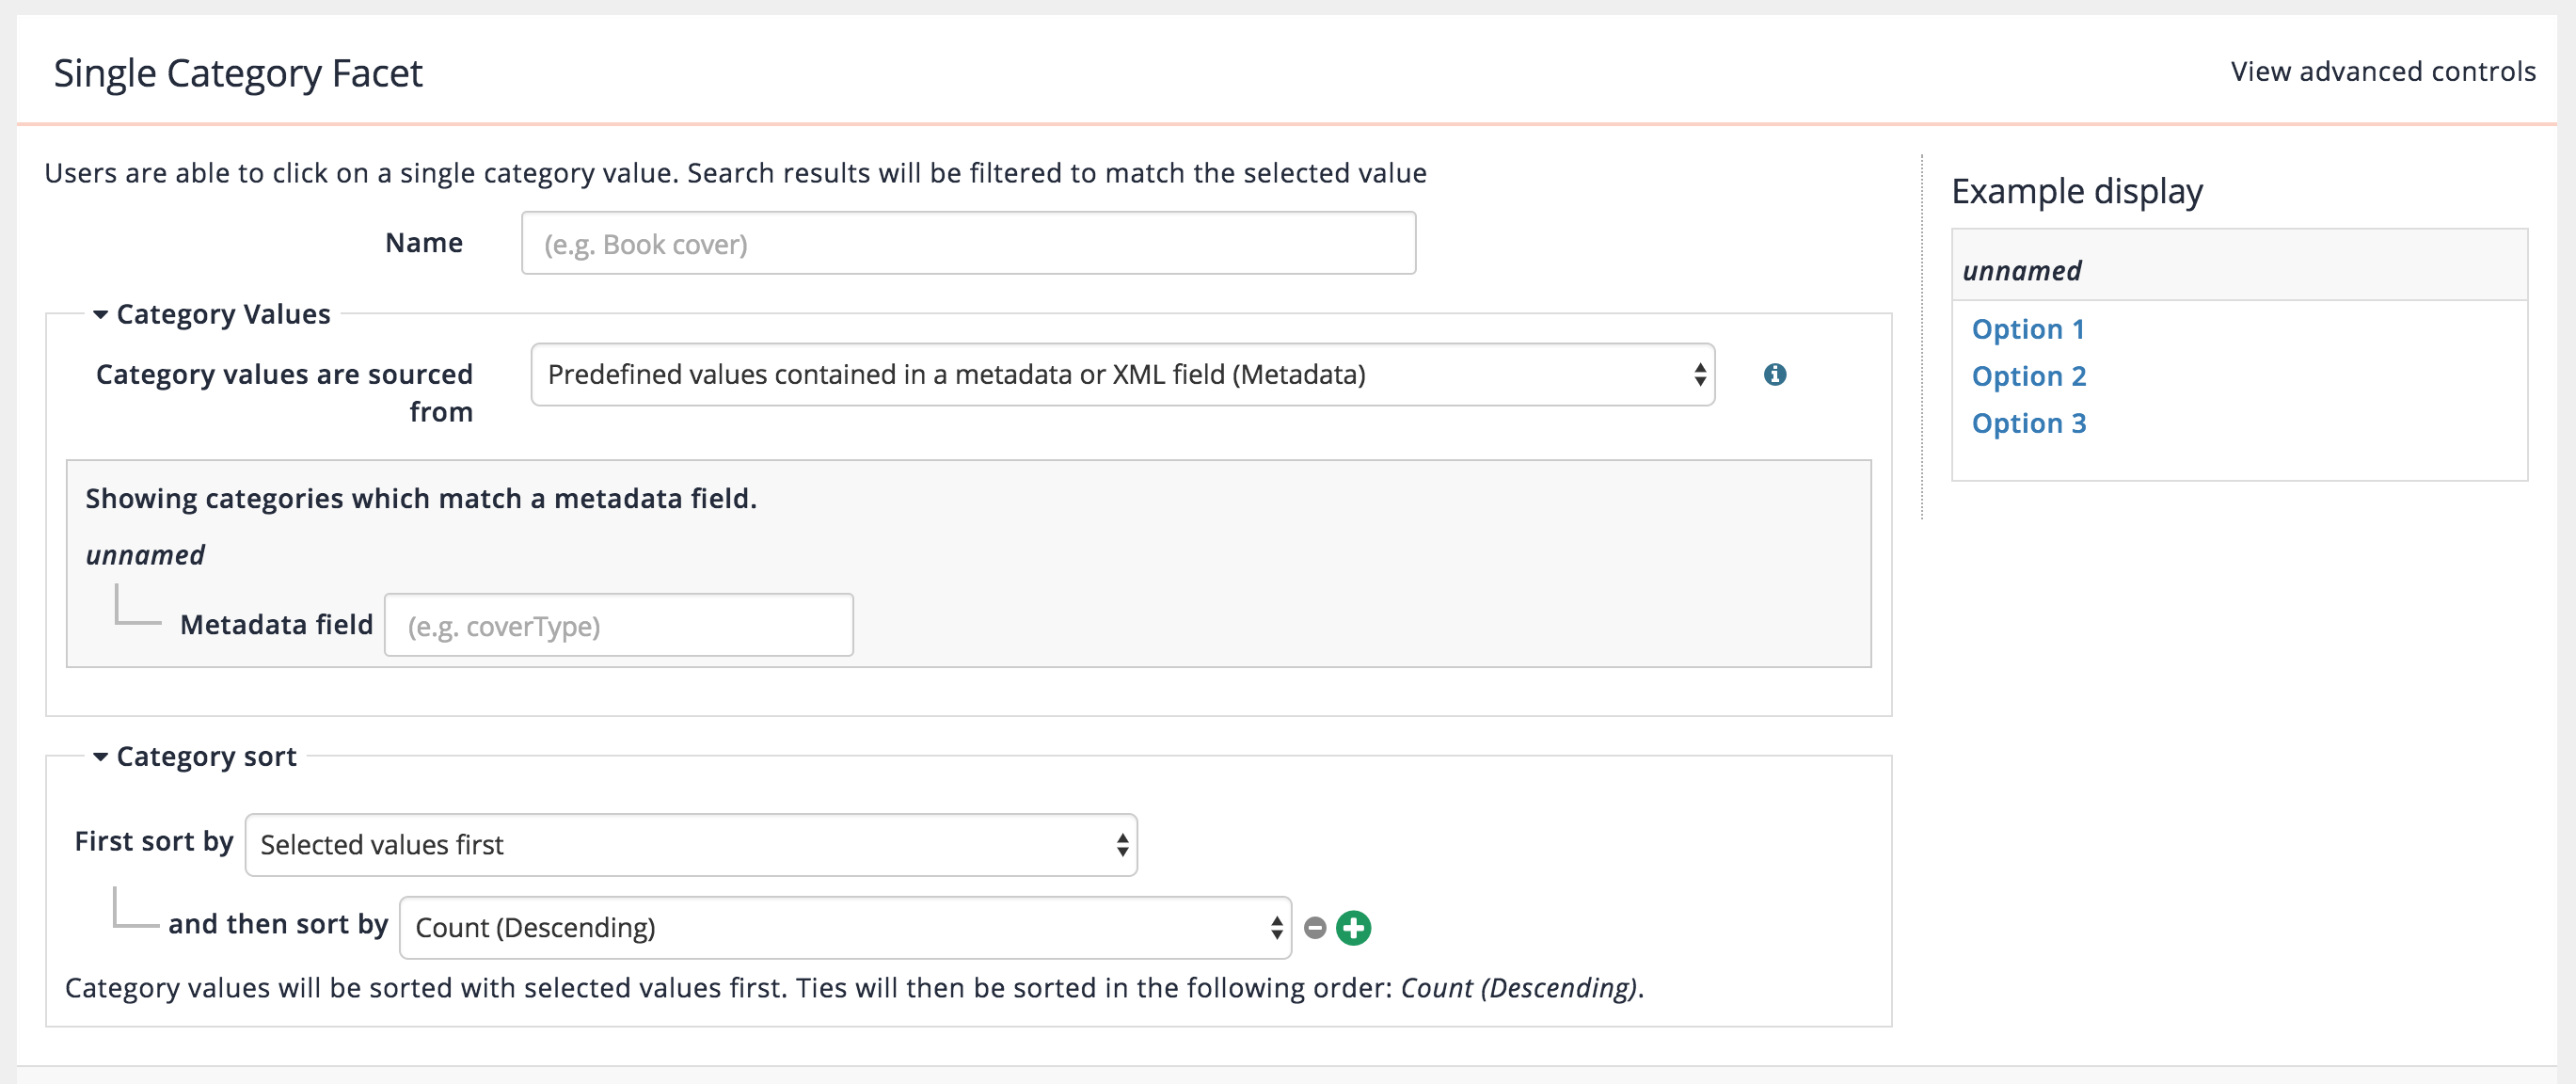2576x1084 pixels.
Task: Select Option 3 in Example display
Action: [2028, 423]
